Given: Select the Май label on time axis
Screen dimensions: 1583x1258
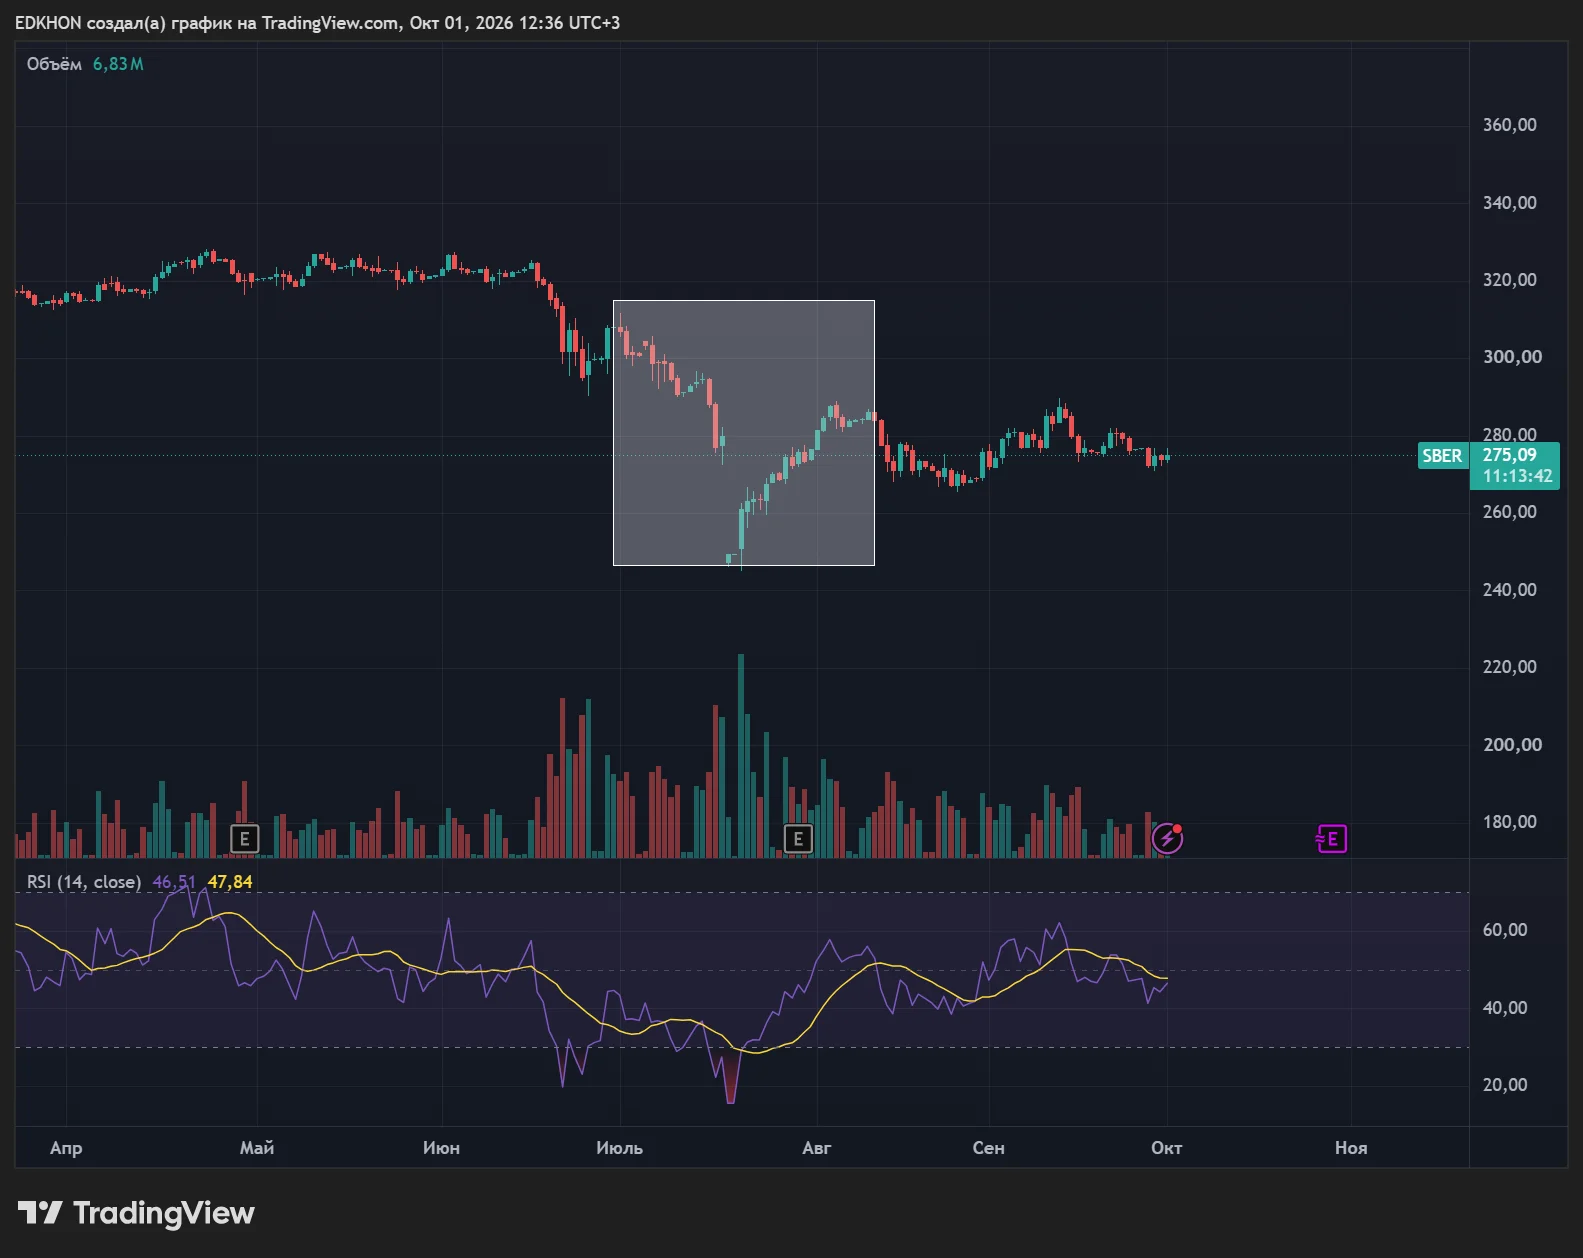Looking at the screenshot, I should coord(257,1148).
